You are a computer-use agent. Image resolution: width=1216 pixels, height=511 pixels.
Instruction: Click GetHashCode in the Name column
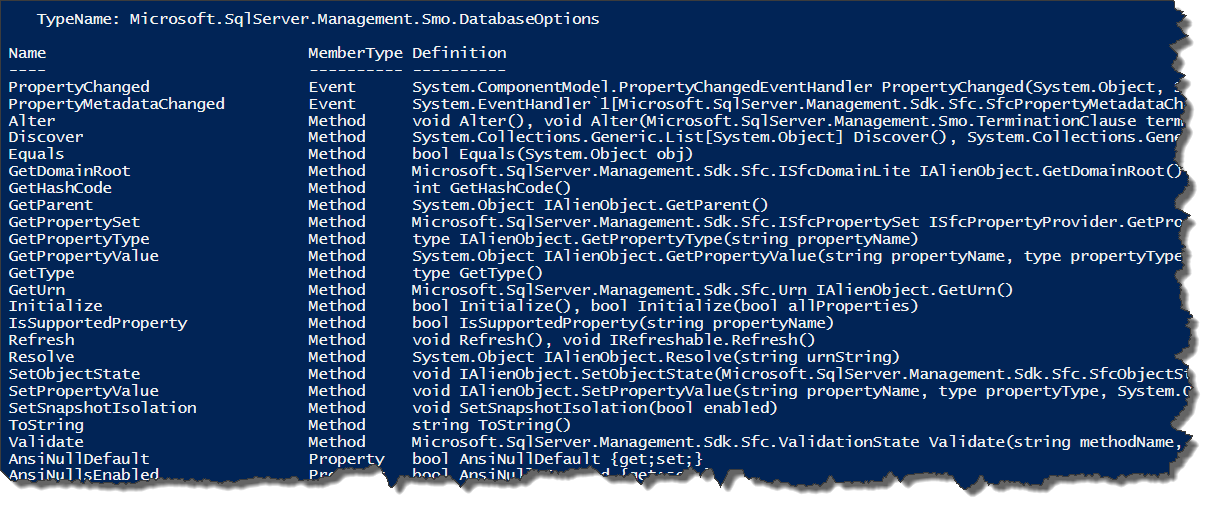click(x=60, y=188)
